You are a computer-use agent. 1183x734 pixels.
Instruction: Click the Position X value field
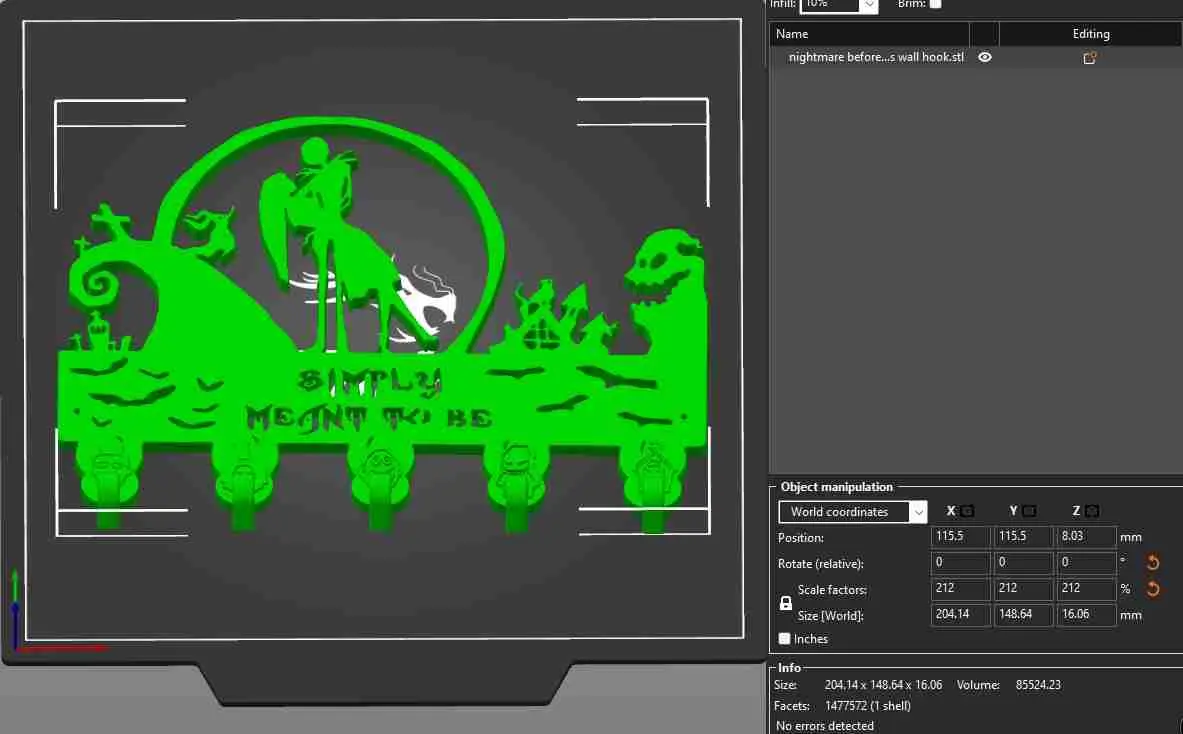point(960,537)
